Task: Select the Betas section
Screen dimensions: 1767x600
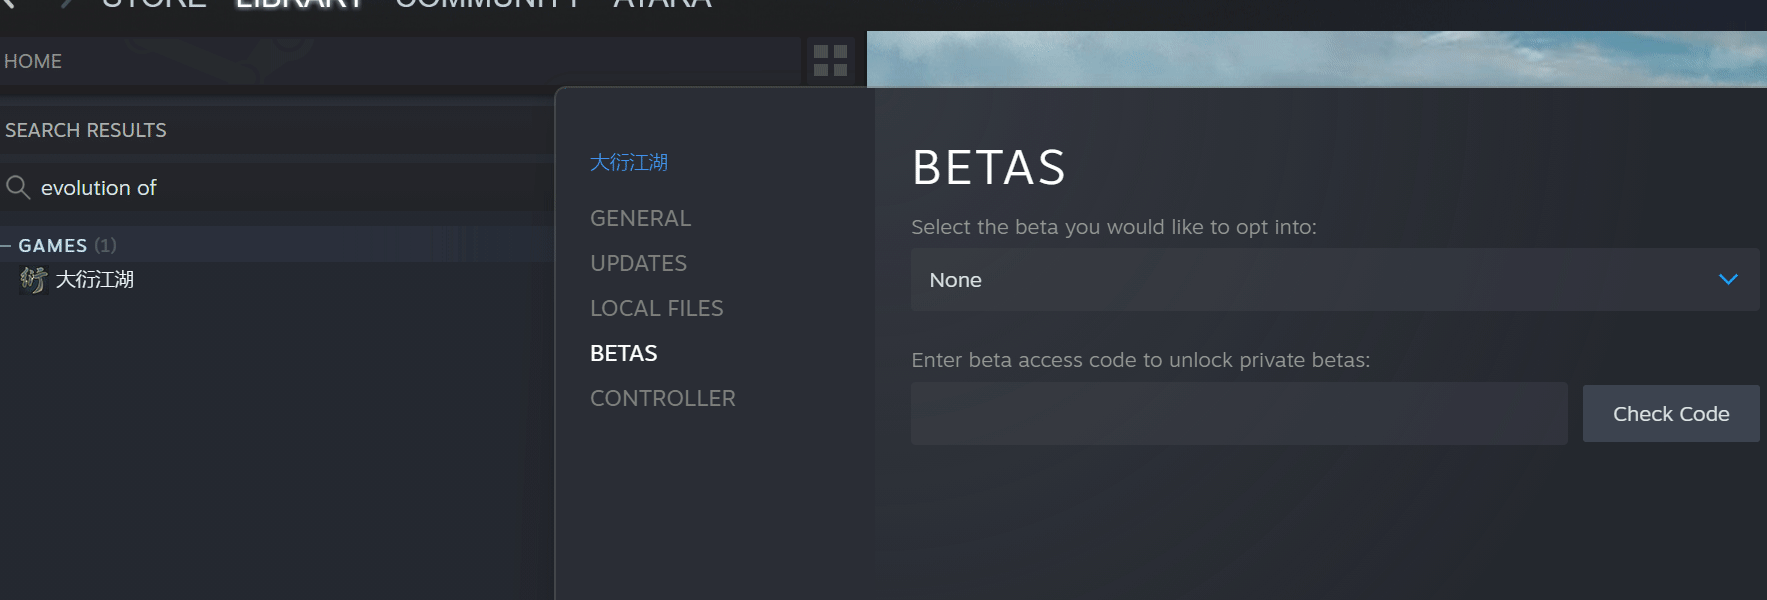Action: pyautogui.click(x=623, y=353)
